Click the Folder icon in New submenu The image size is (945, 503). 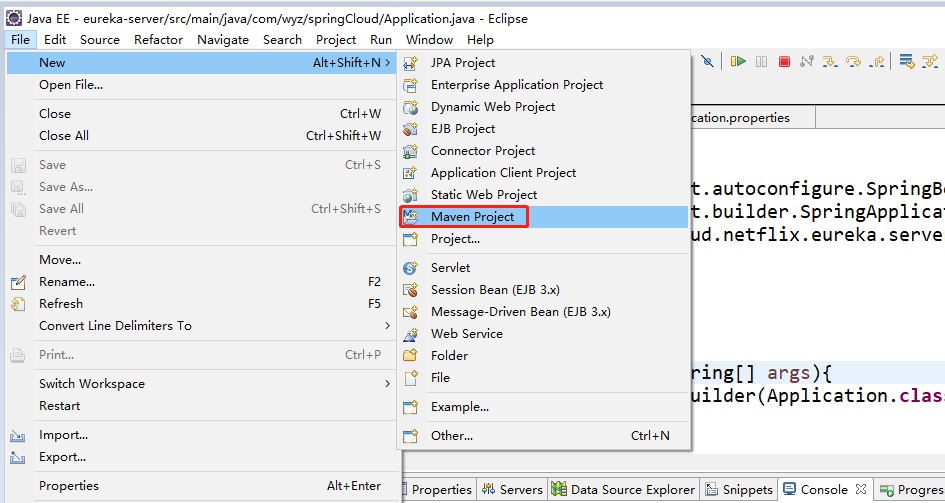(x=410, y=355)
